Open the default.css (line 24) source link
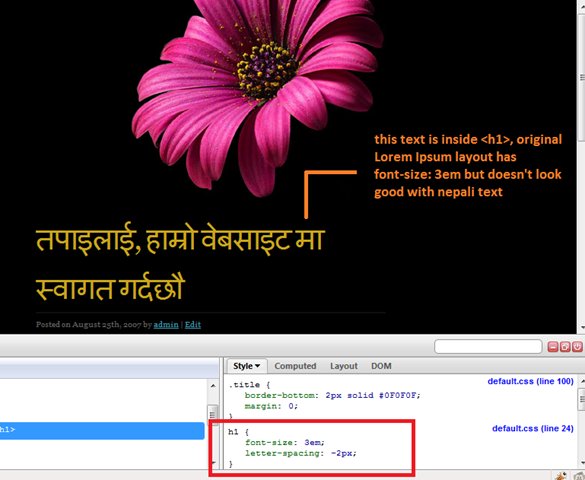 point(532,429)
